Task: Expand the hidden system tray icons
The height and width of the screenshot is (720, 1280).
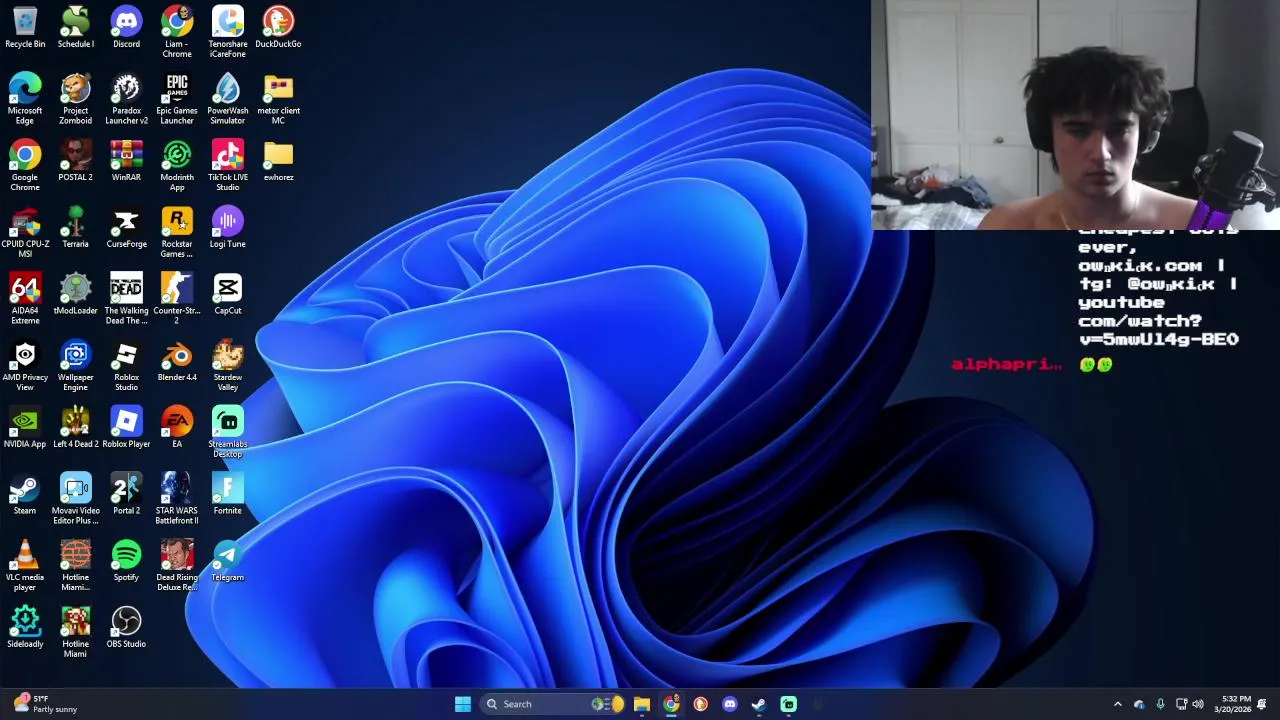Action: 1118,704
